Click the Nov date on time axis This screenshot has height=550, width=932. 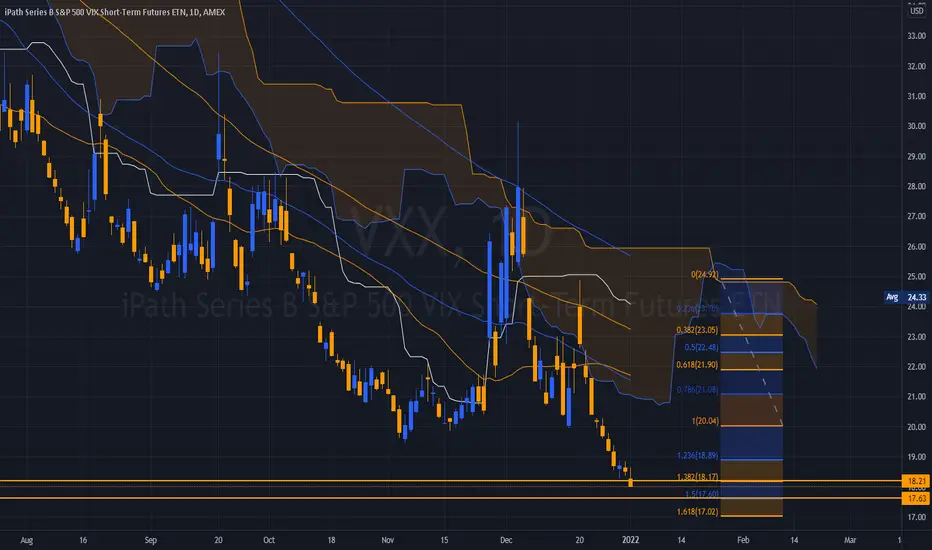pos(388,540)
